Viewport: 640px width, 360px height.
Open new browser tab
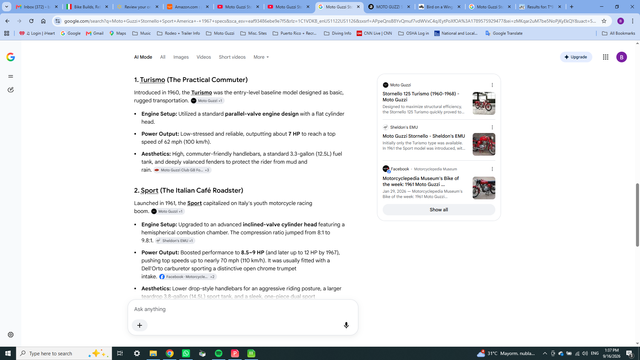[x=571, y=7]
